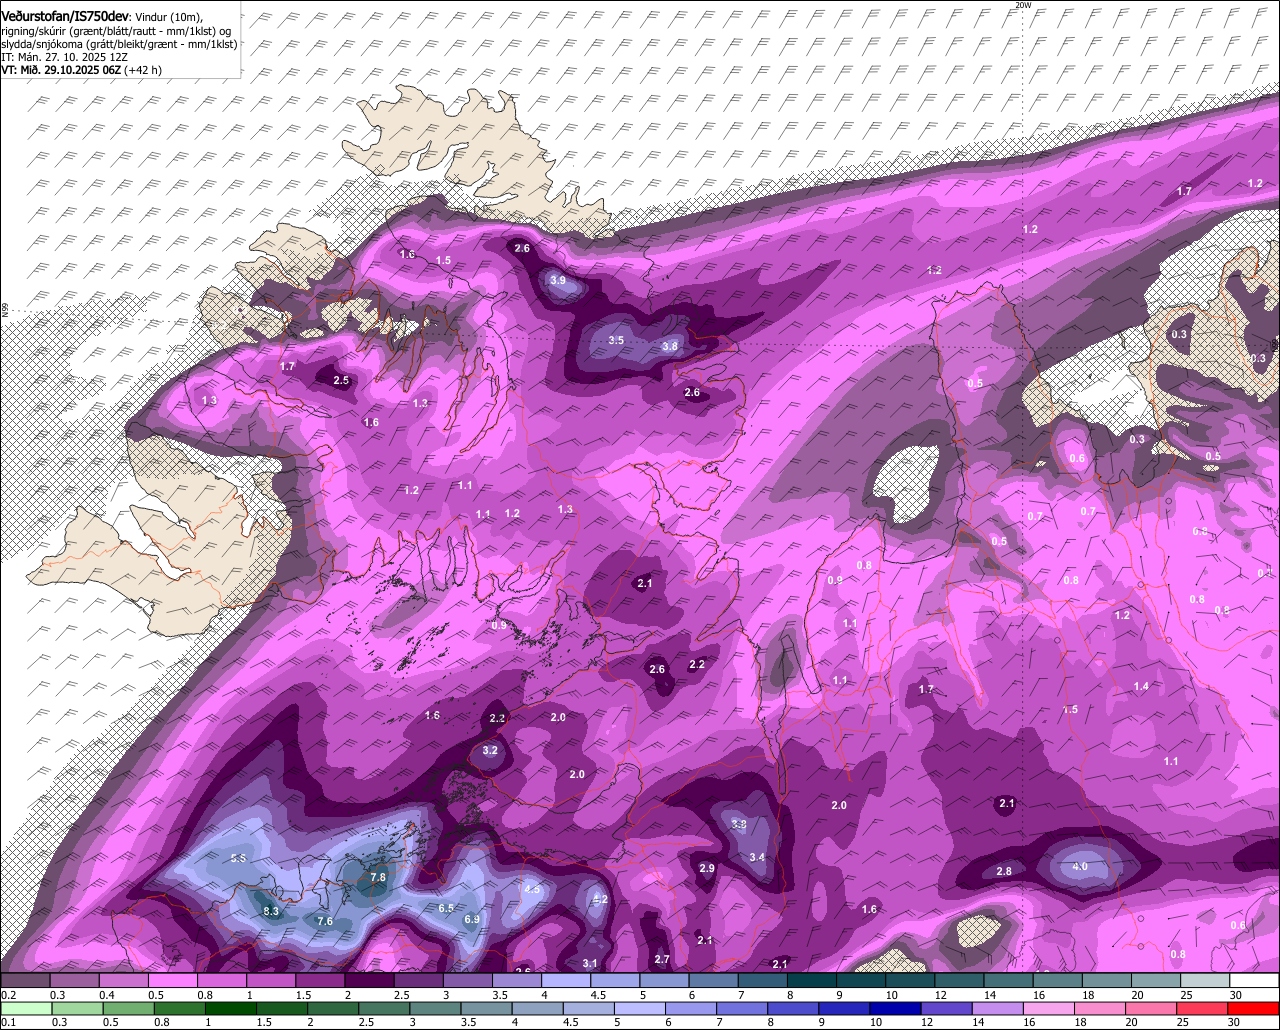Click the 3.2 precipitation value on the map
This screenshot has height=1030, width=1280.
click(490, 750)
